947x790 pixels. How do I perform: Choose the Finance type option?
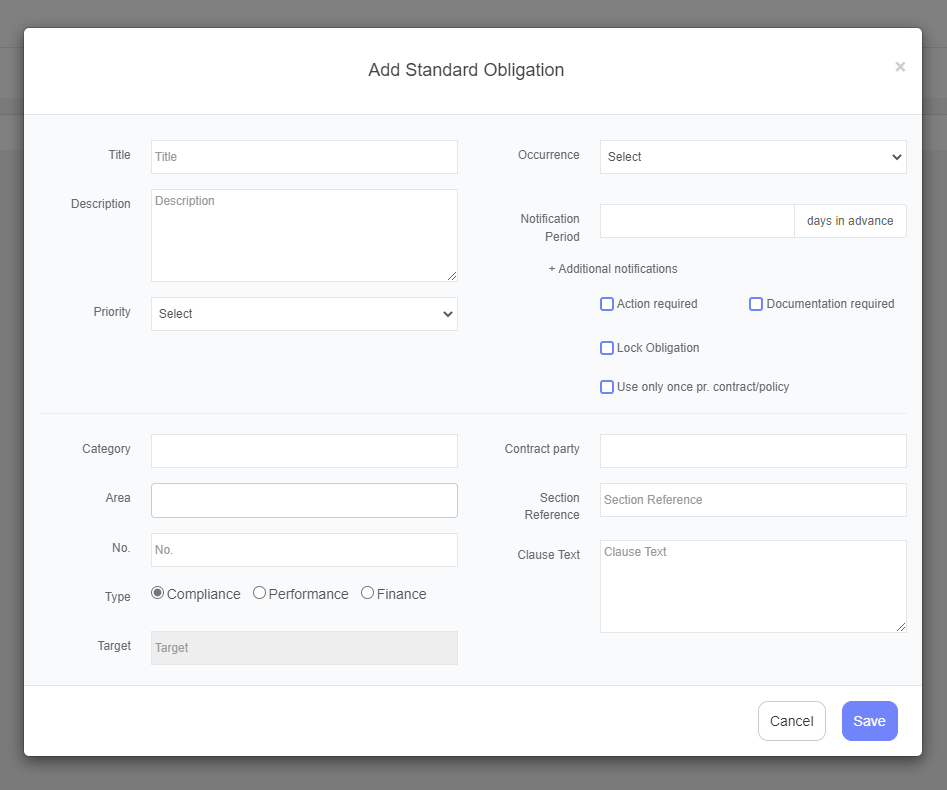[367, 593]
